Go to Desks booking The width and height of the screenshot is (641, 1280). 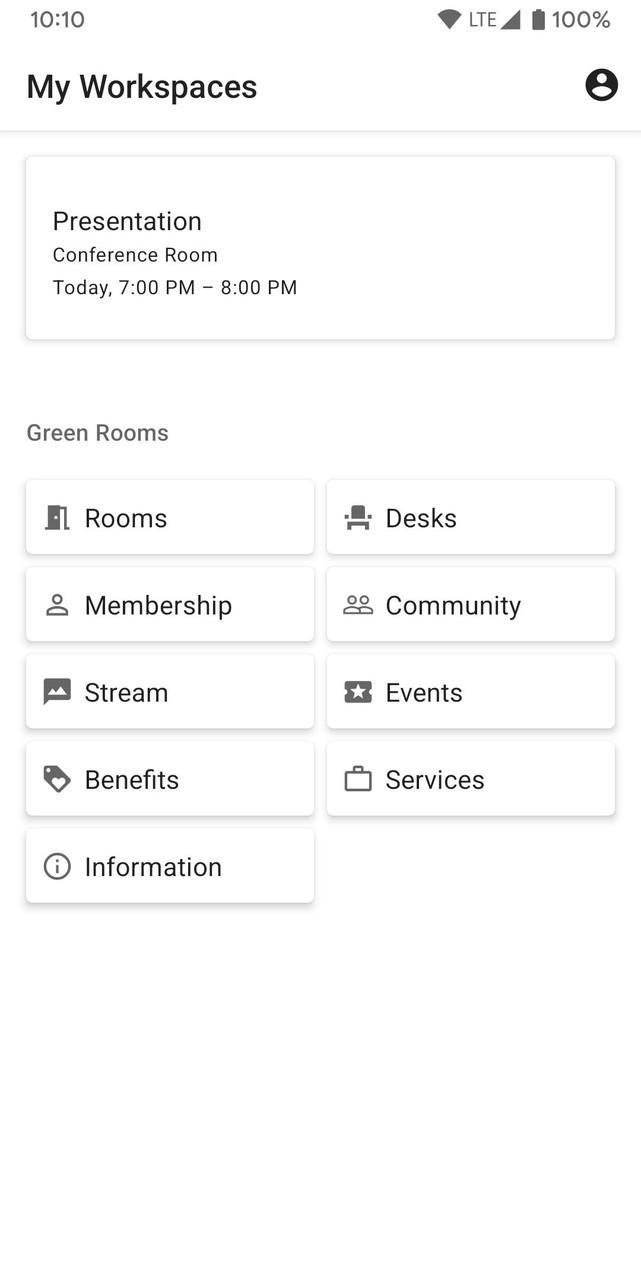tap(470, 517)
